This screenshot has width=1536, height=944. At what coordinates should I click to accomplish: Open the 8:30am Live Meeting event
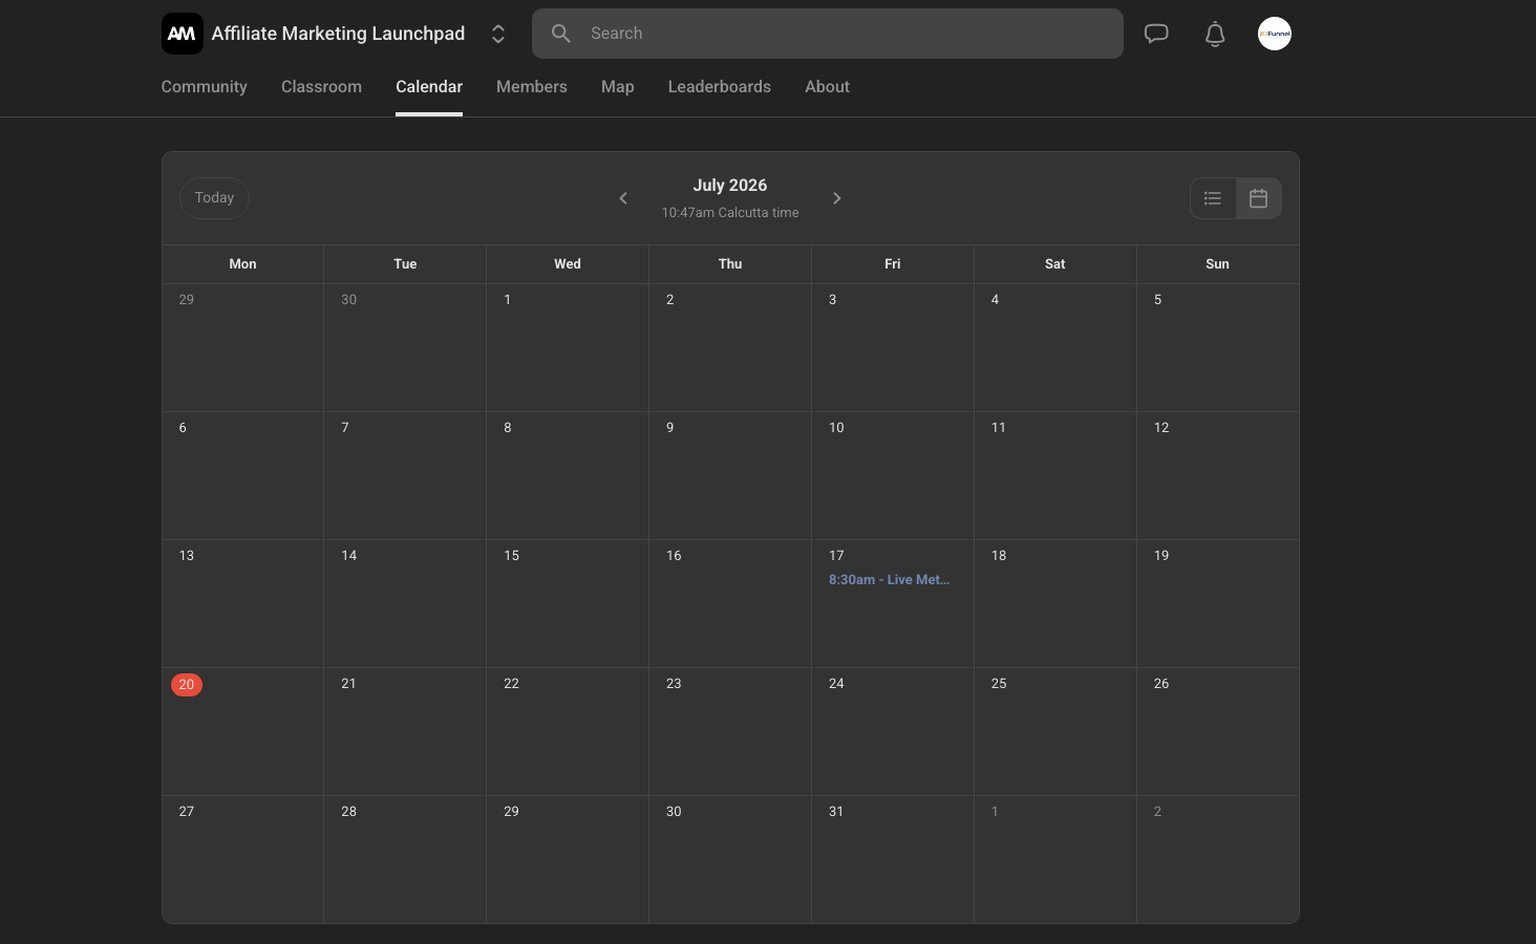pos(889,580)
